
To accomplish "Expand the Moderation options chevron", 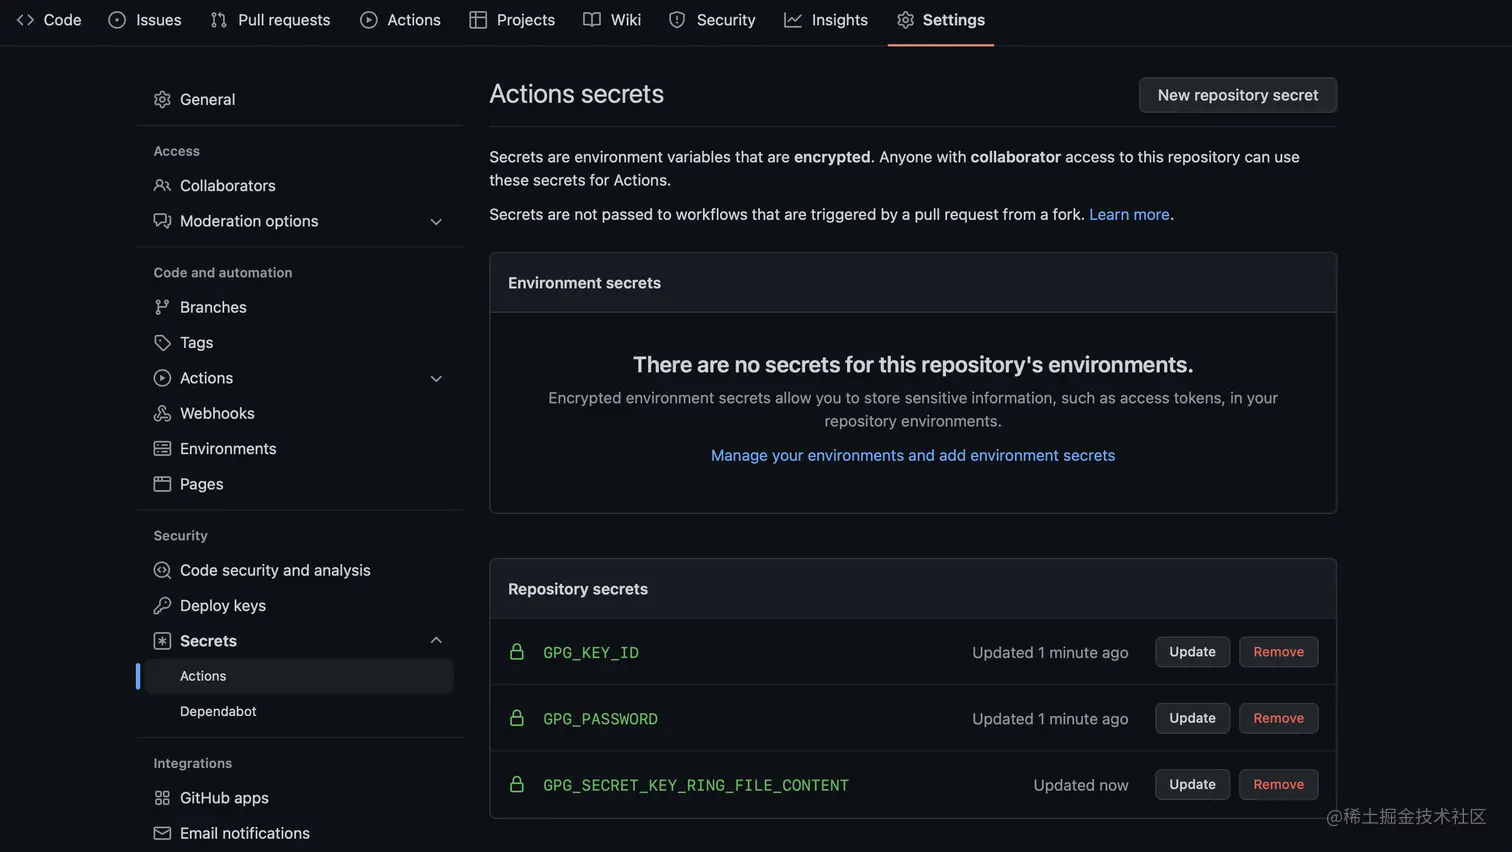I will pyautogui.click(x=436, y=222).
